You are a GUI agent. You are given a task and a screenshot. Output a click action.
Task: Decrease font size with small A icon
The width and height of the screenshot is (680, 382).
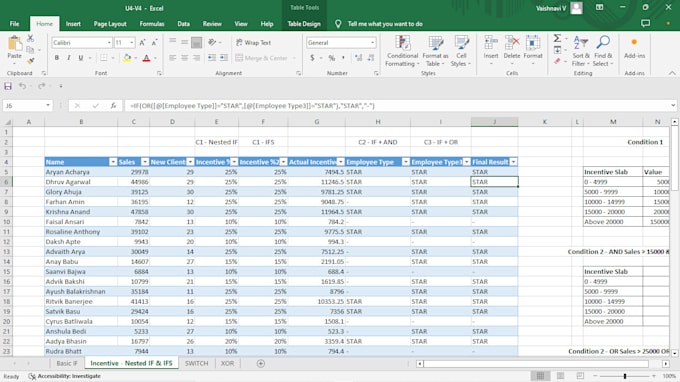154,42
